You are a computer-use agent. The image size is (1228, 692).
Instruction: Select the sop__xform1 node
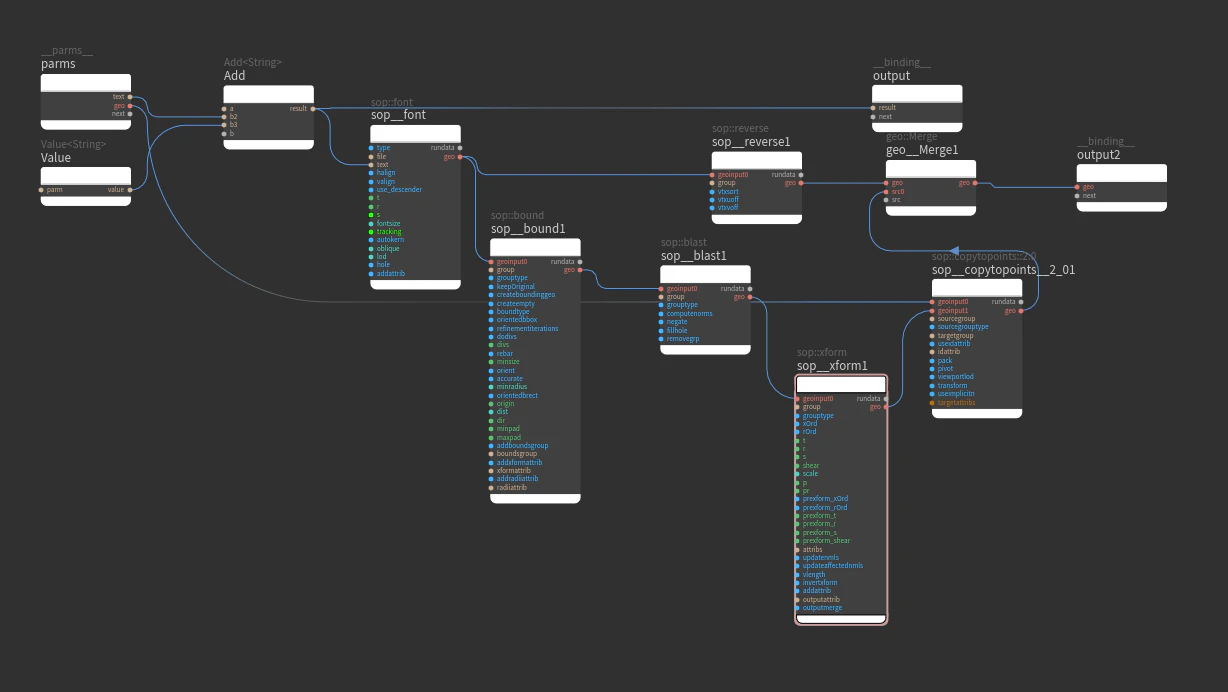pos(841,500)
